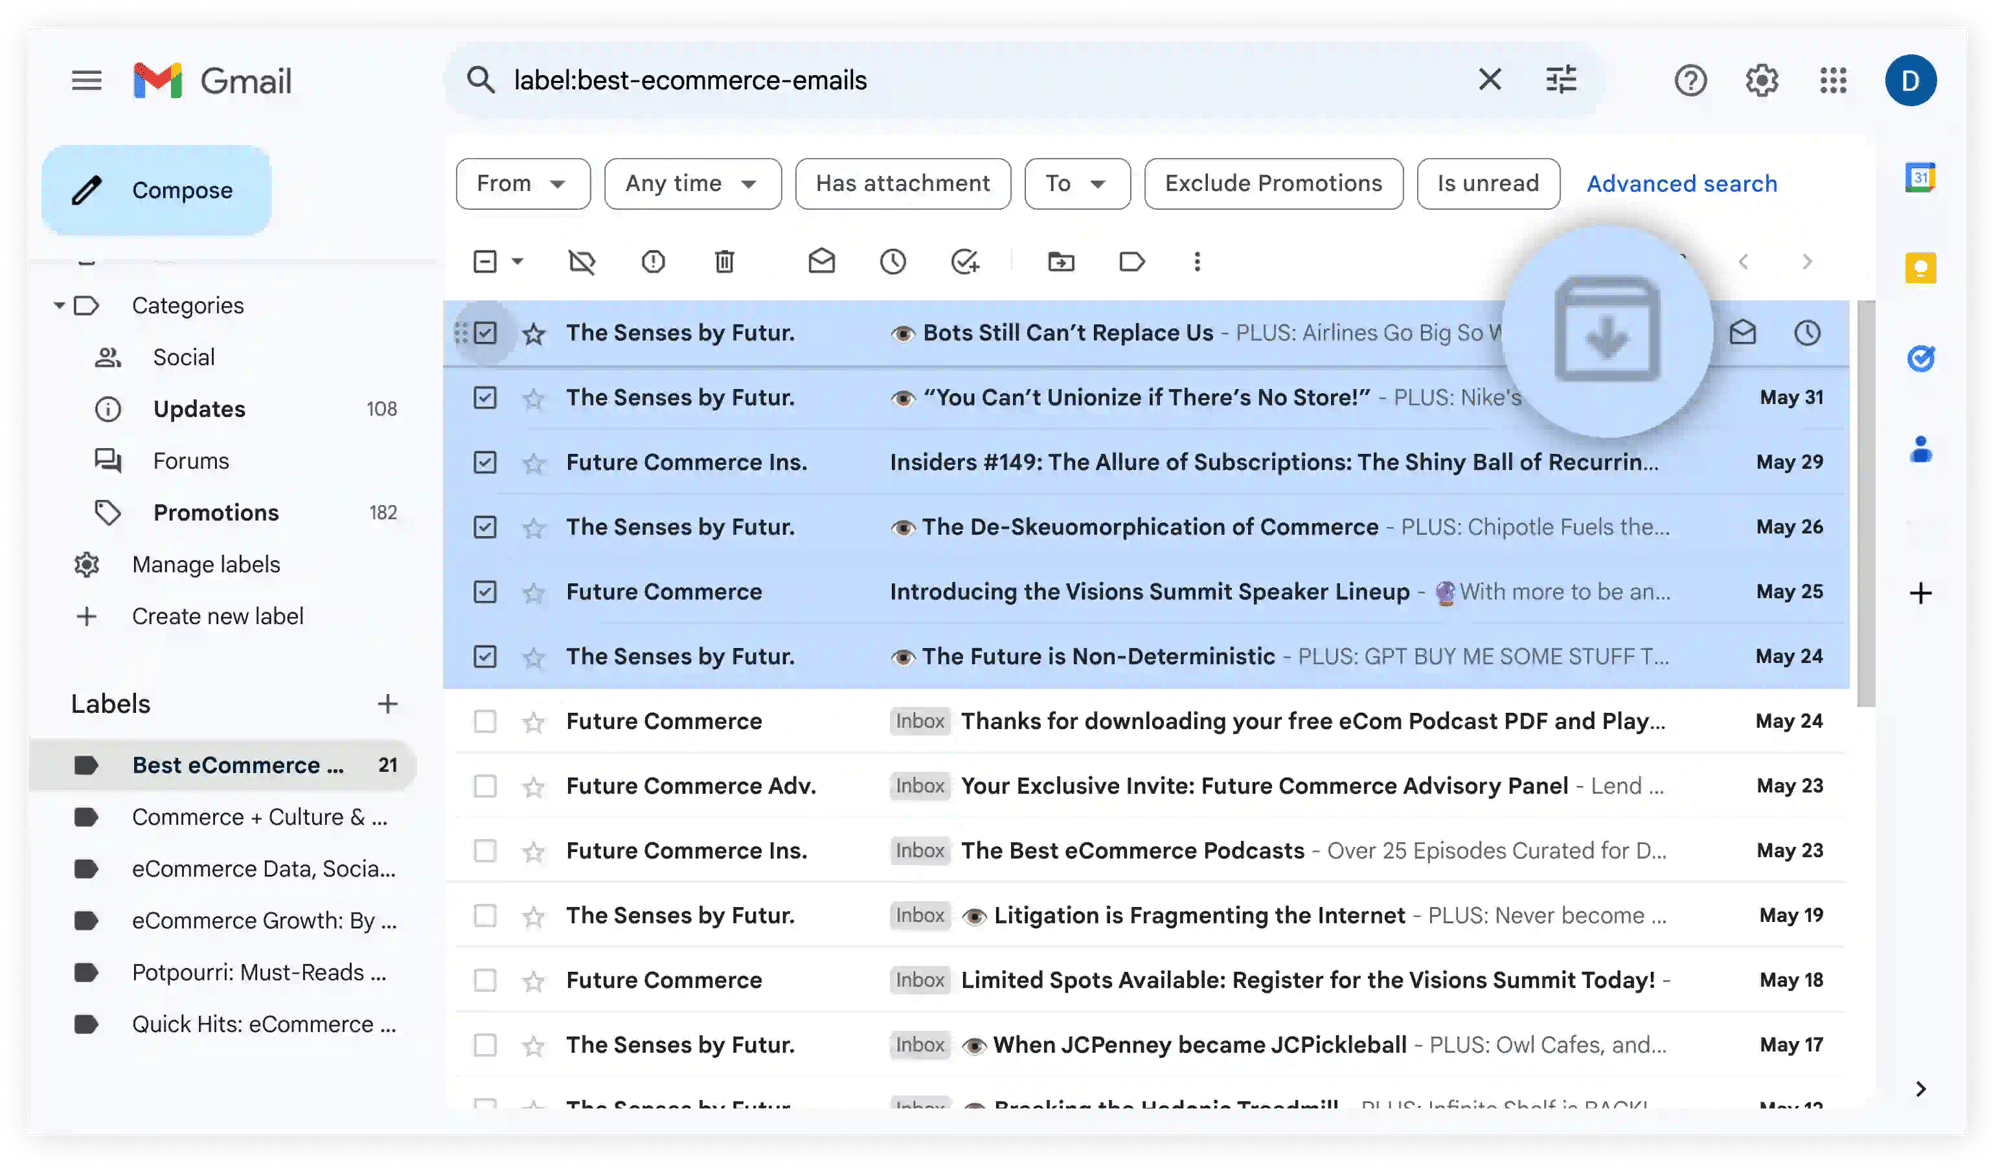Go to older results page
This screenshot has height=1168, width=2000.
1807,262
